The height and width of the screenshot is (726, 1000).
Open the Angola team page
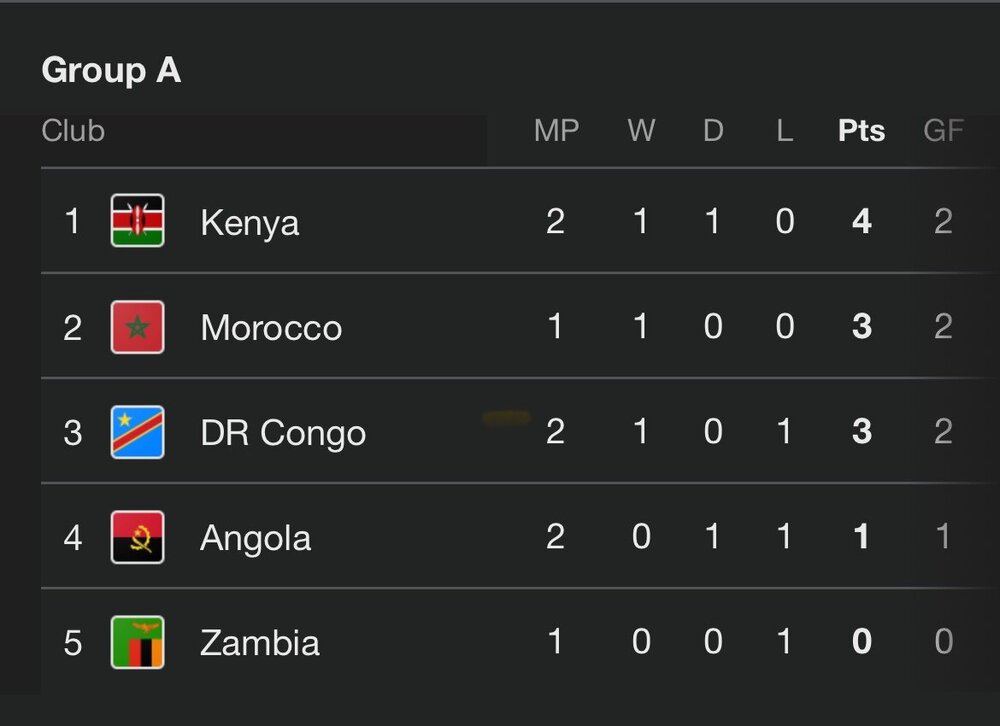tap(255, 538)
